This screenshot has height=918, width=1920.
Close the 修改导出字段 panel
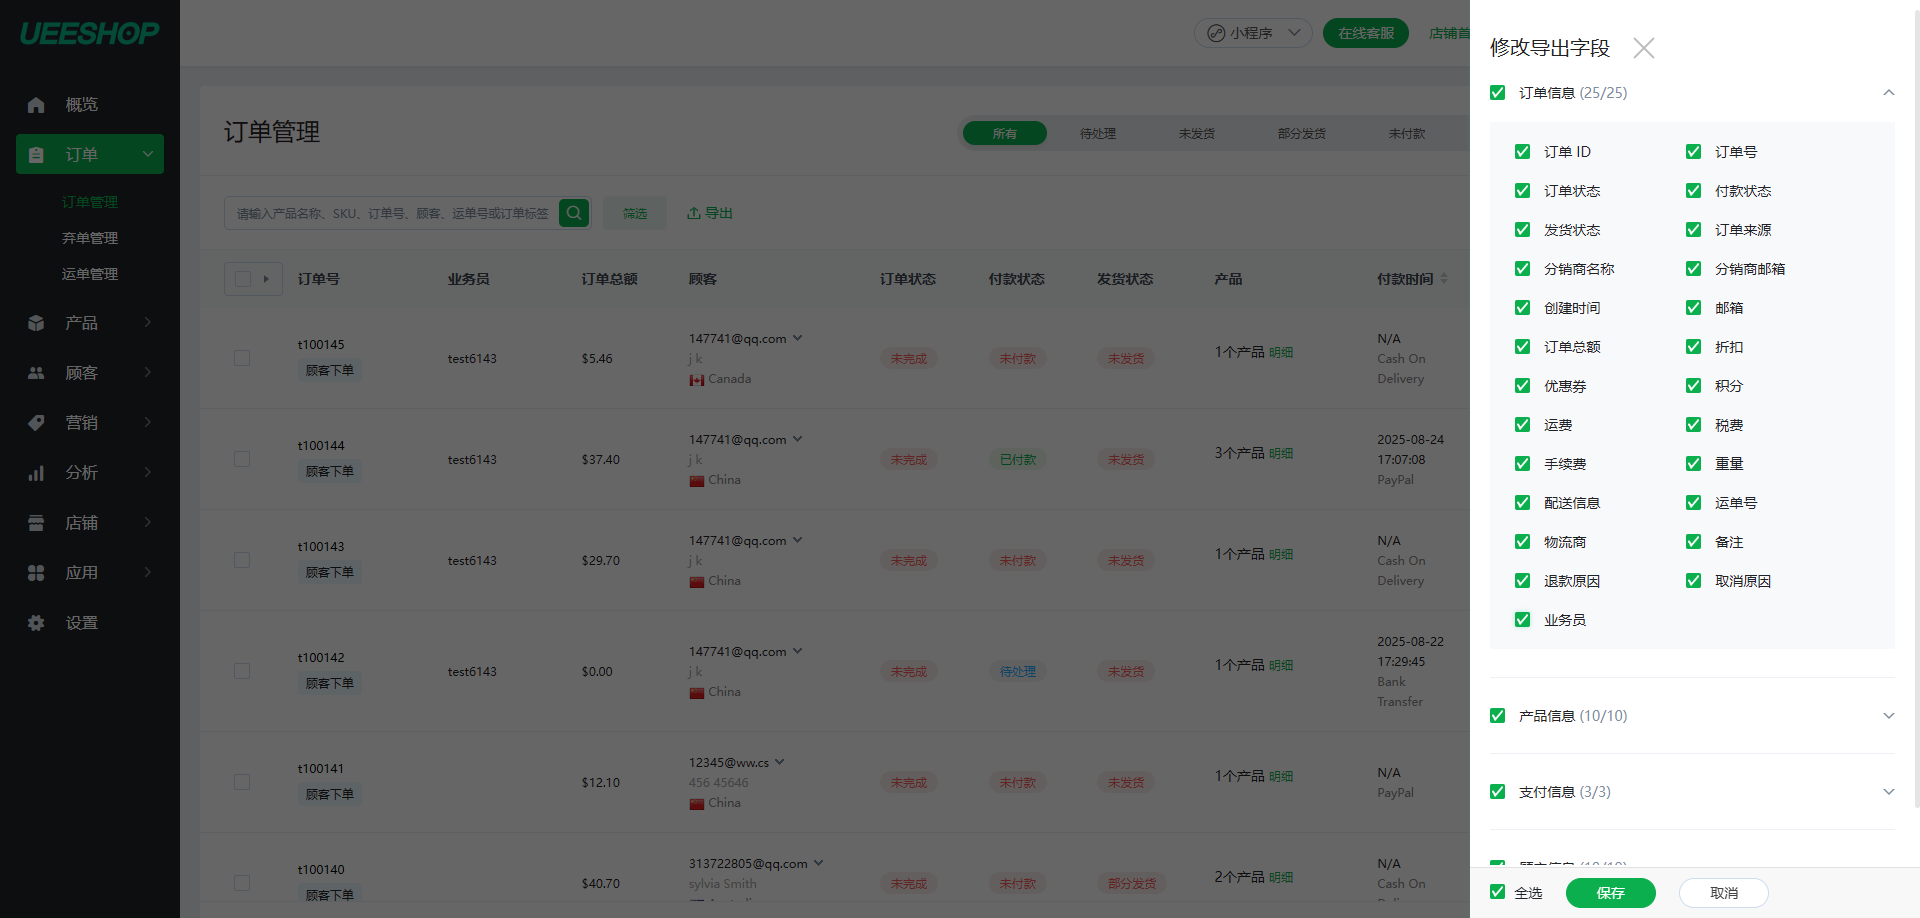pos(1643,48)
